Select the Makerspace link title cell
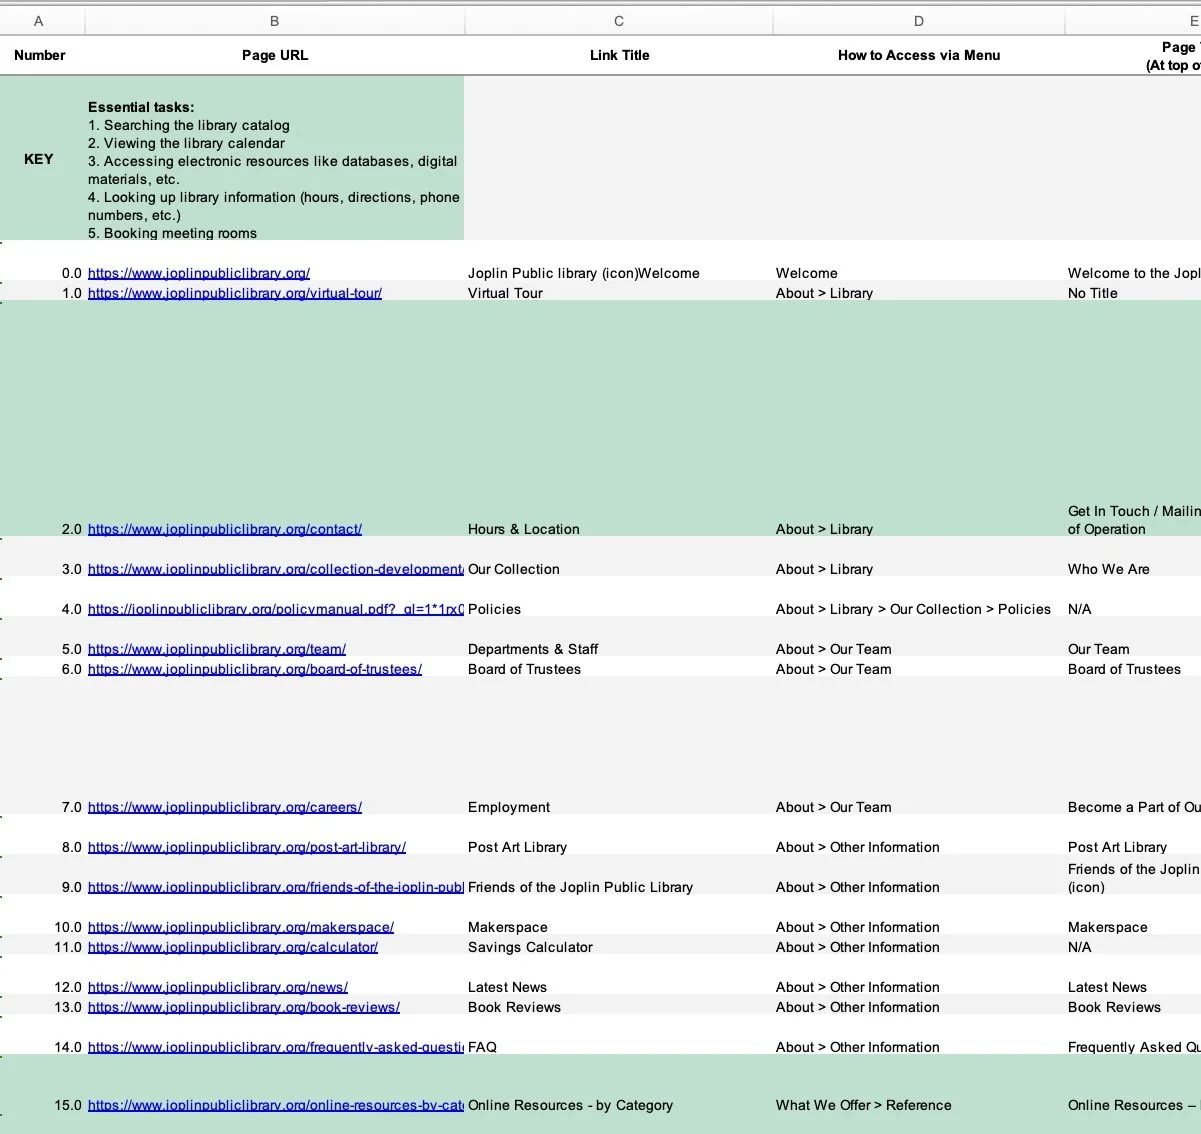Screen dimensions: 1201x1134 618,915
